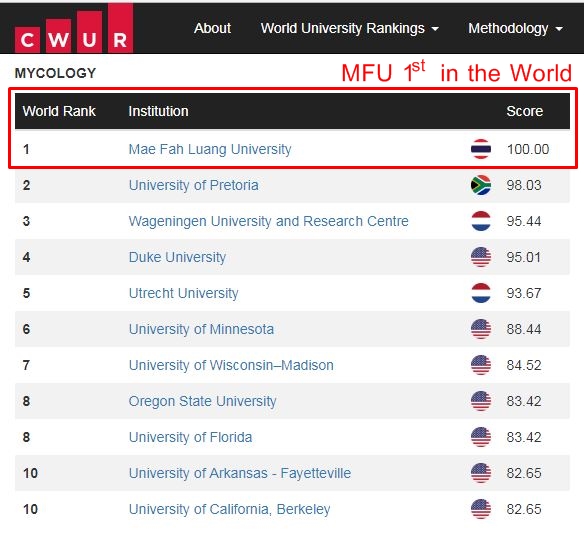Select the US flag beside Oregon State University
Screen dimensions: 584x542
coord(481,401)
